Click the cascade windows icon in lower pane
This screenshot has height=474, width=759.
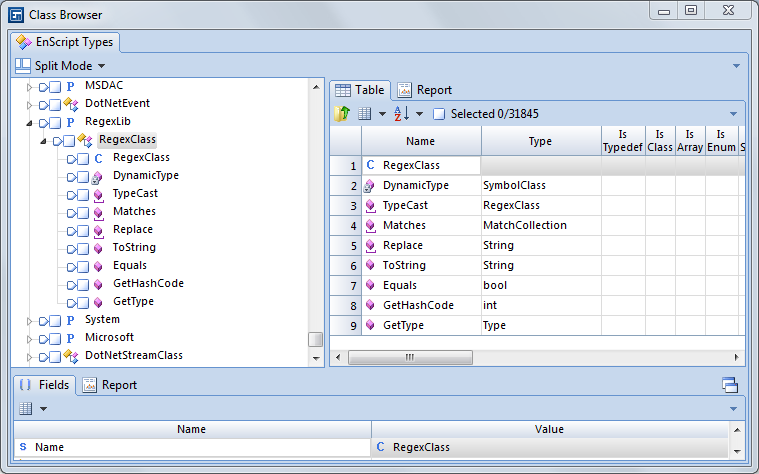(730, 385)
